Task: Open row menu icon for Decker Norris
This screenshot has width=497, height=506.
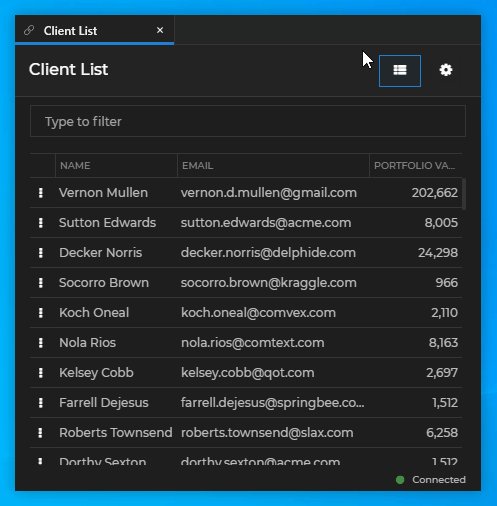Action: [x=41, y=253]
